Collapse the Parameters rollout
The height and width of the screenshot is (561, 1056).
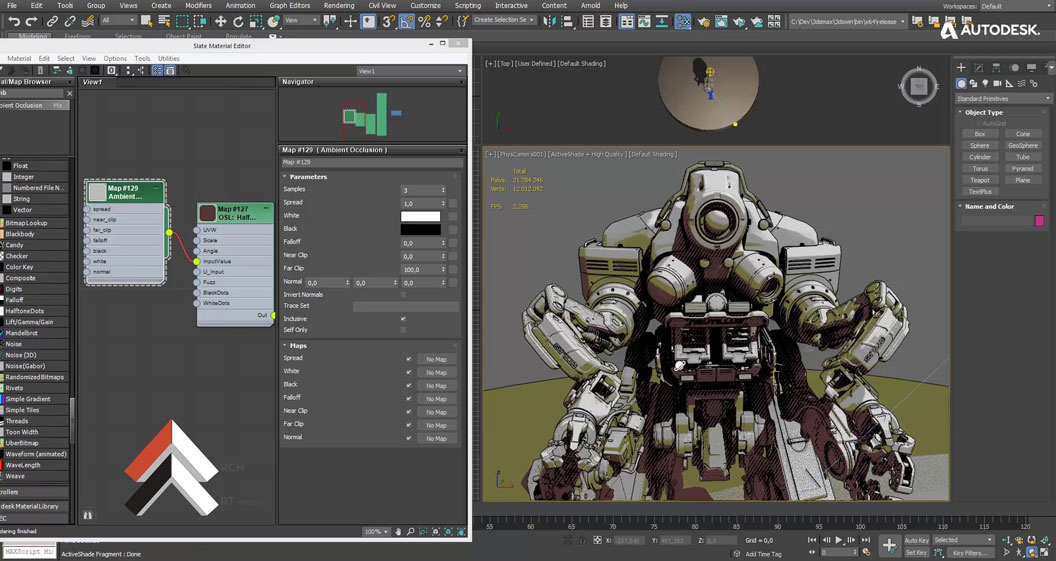[308, 177]
